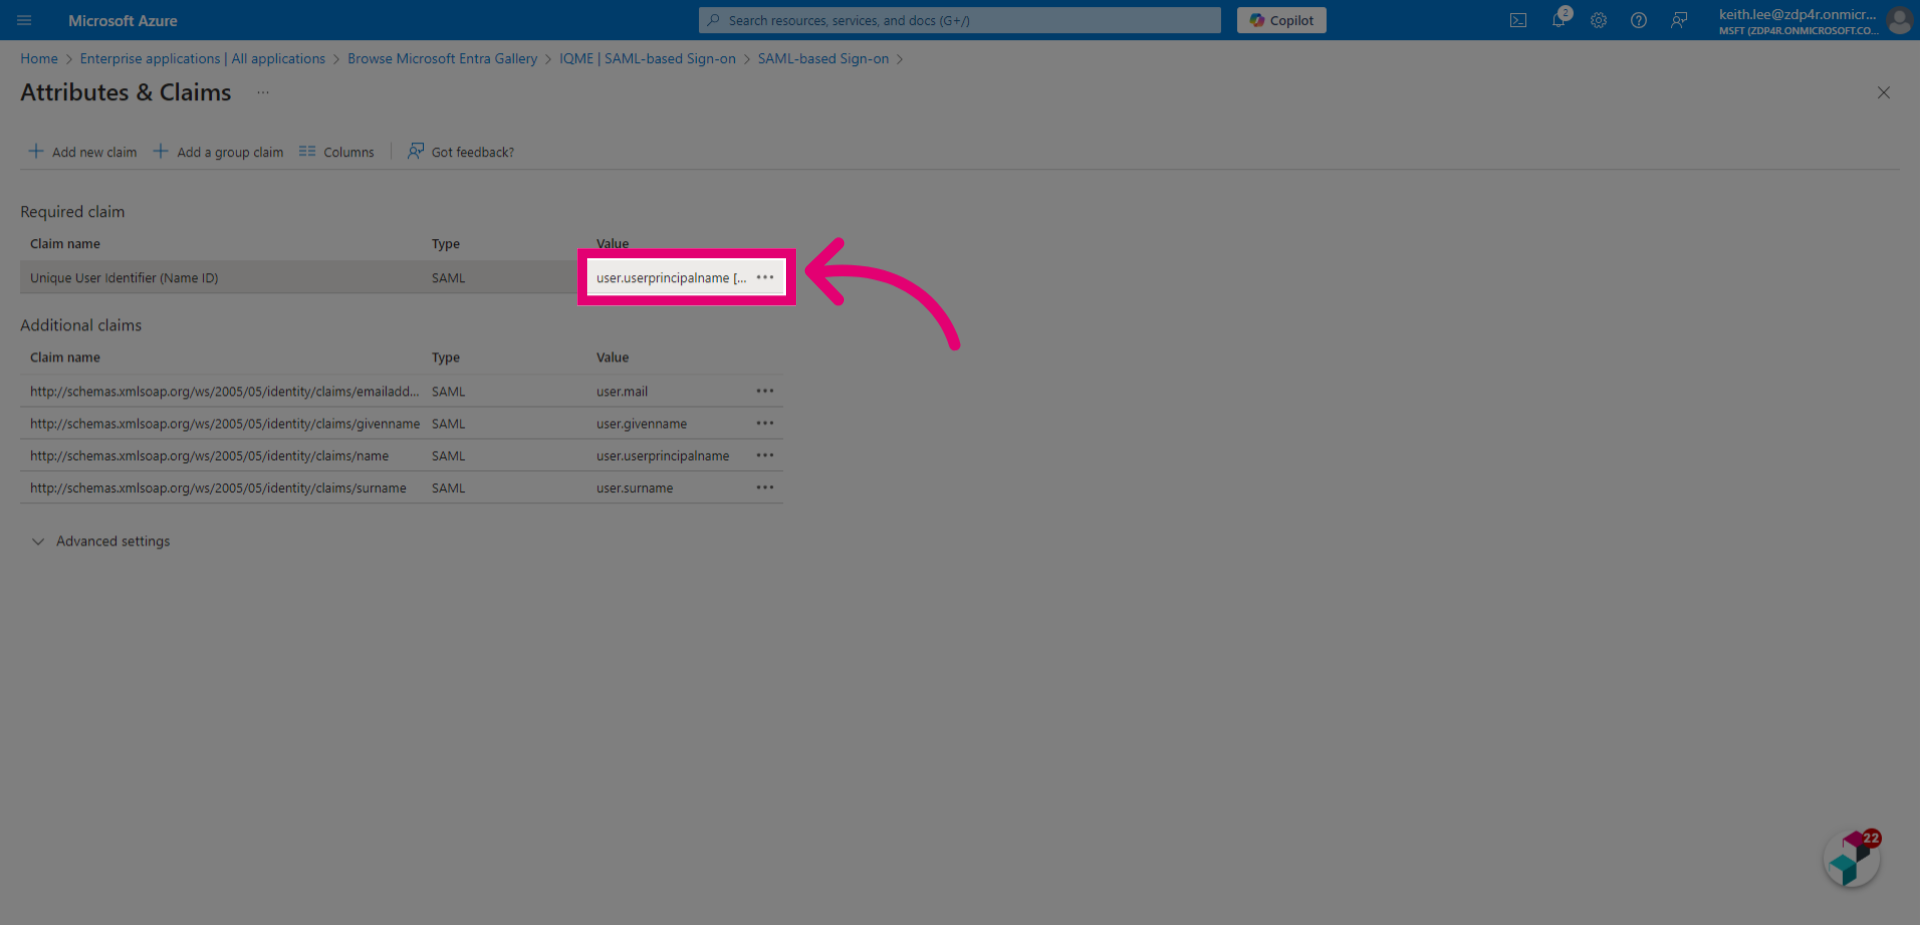1920x925 pixels.
Task: Click the user.mail value
Action: coord(622,391)
